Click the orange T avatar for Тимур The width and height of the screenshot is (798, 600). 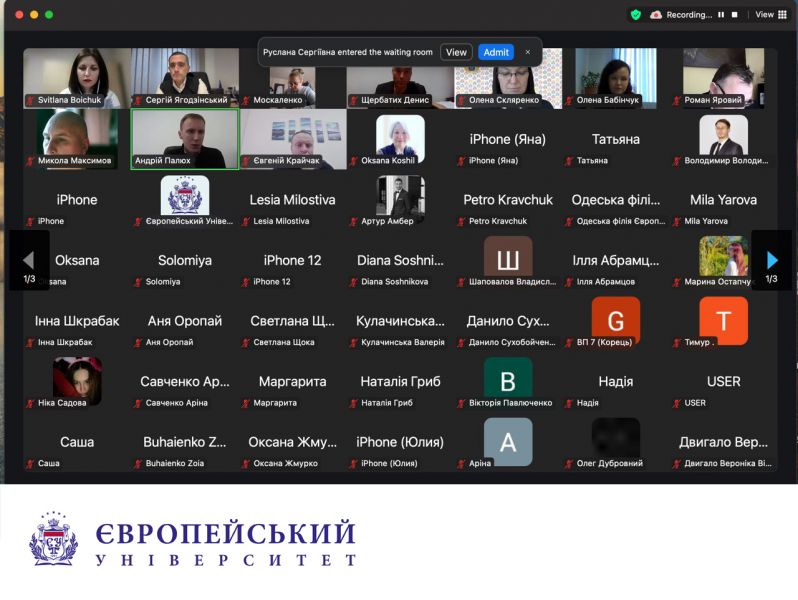coord(723,319)
